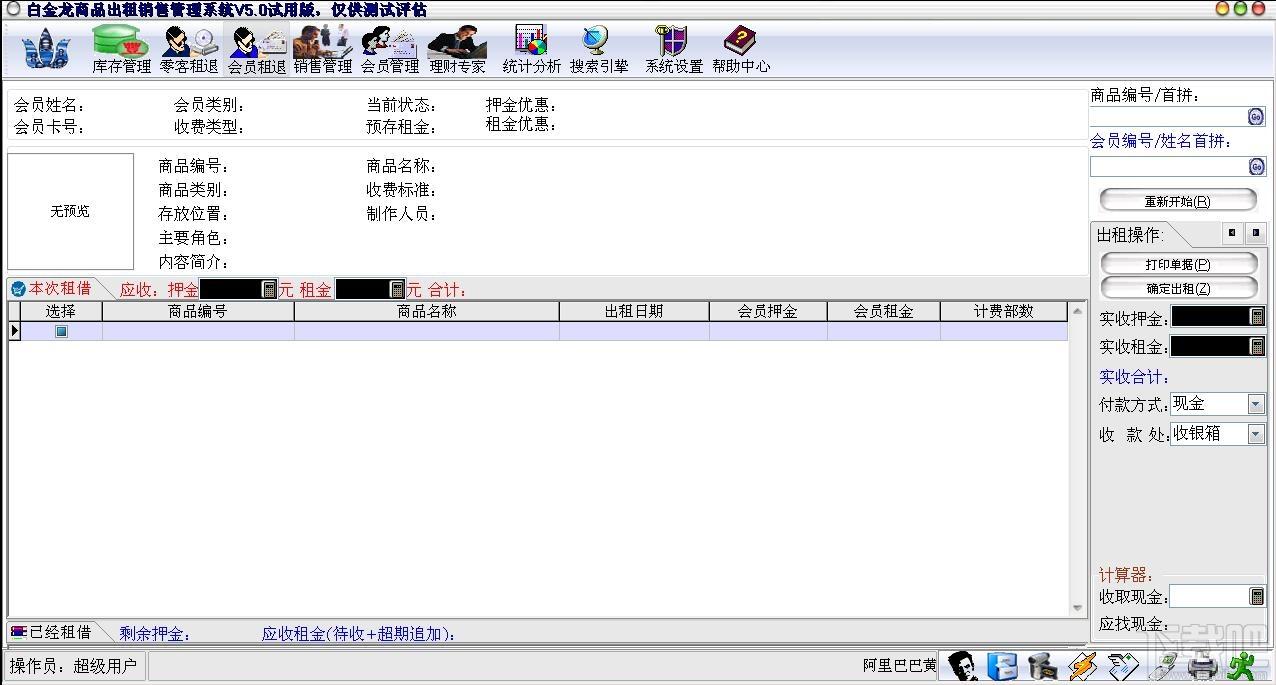Click the camcorder icon in status bar
Viewport: 1276px width, 685px height.
tap(1043, 666)
